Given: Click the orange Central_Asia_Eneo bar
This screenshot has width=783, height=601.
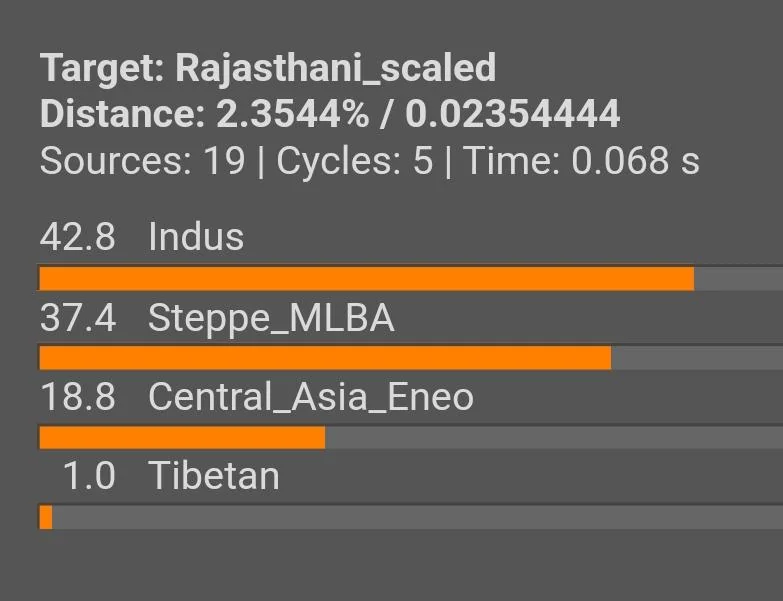Looking at the screenshot, I should coord(182,438).
